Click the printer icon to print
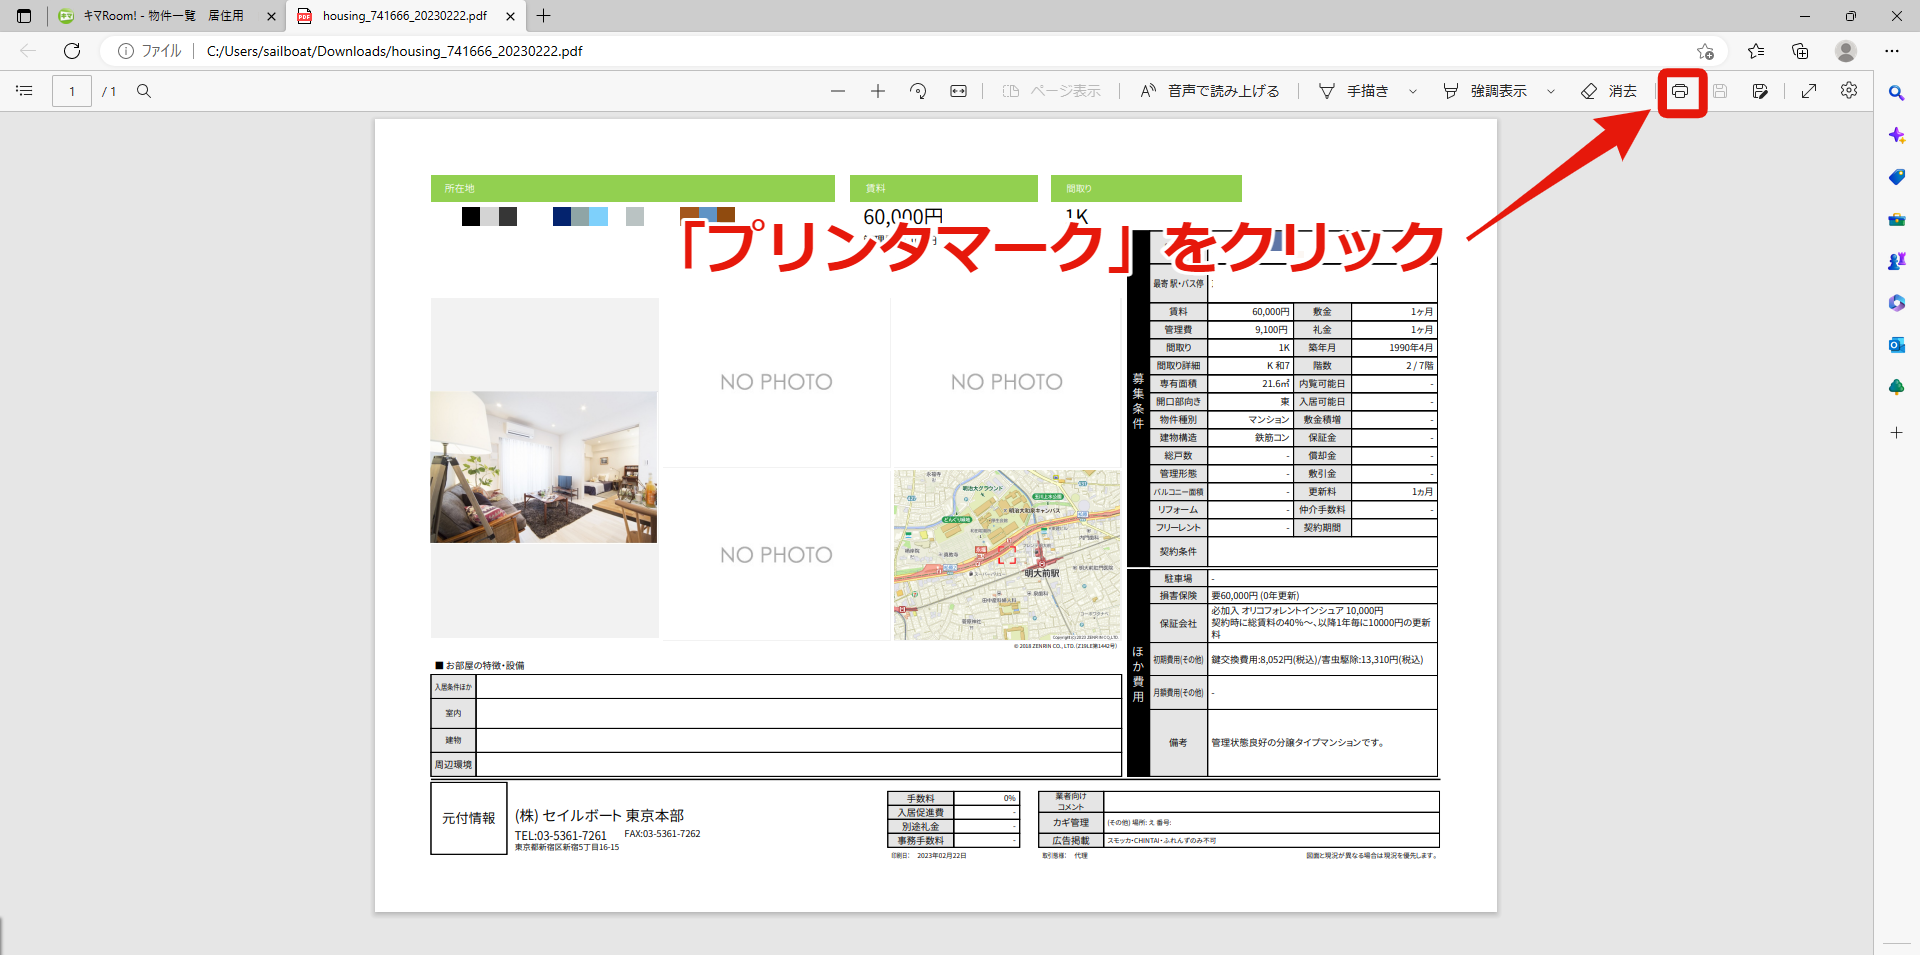The image size is (1920, 955). pos(1680,91)
